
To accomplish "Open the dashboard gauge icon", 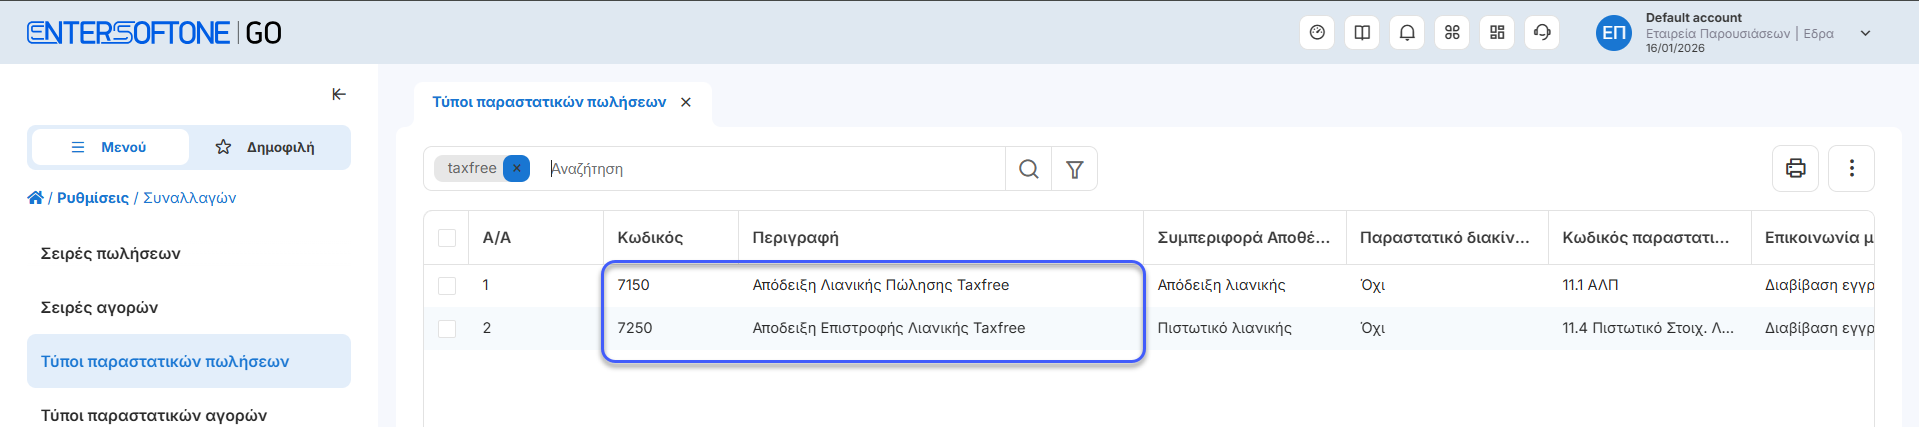I will (x=1317, y=33).
